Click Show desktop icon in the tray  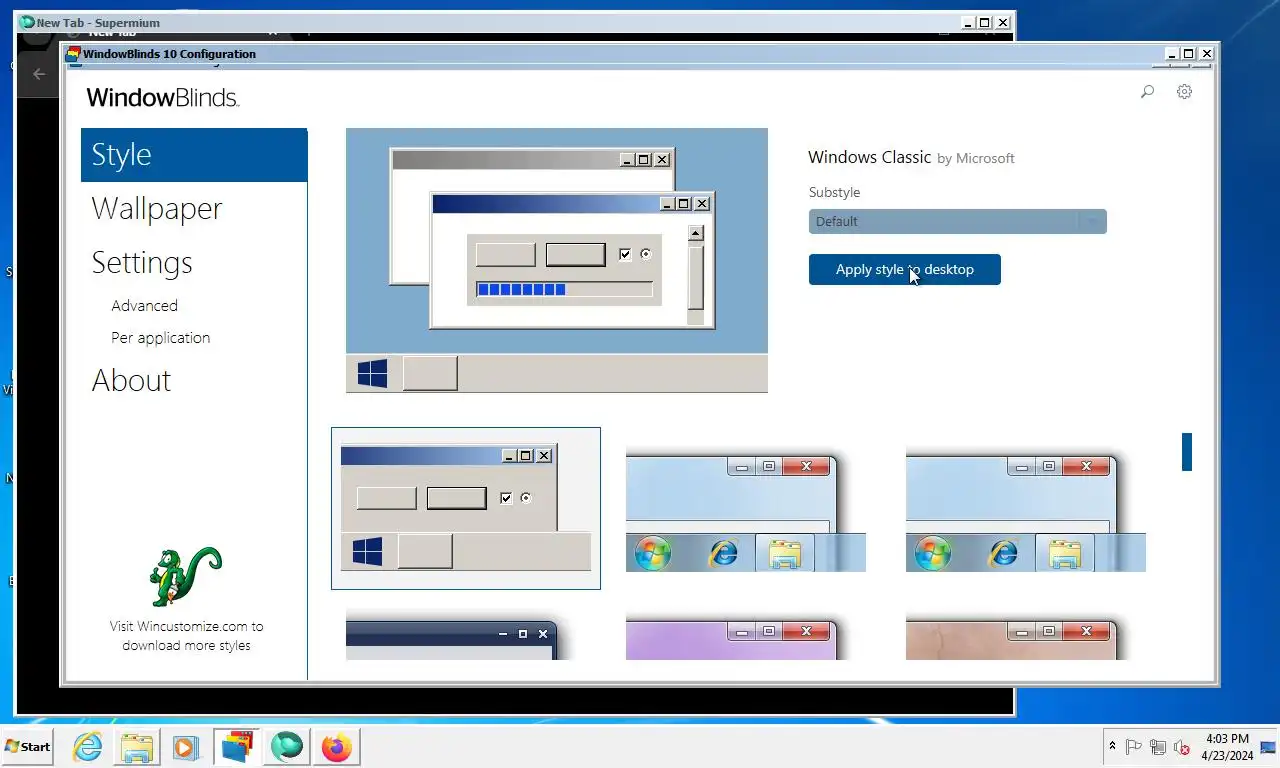(x=1268, y=747)
